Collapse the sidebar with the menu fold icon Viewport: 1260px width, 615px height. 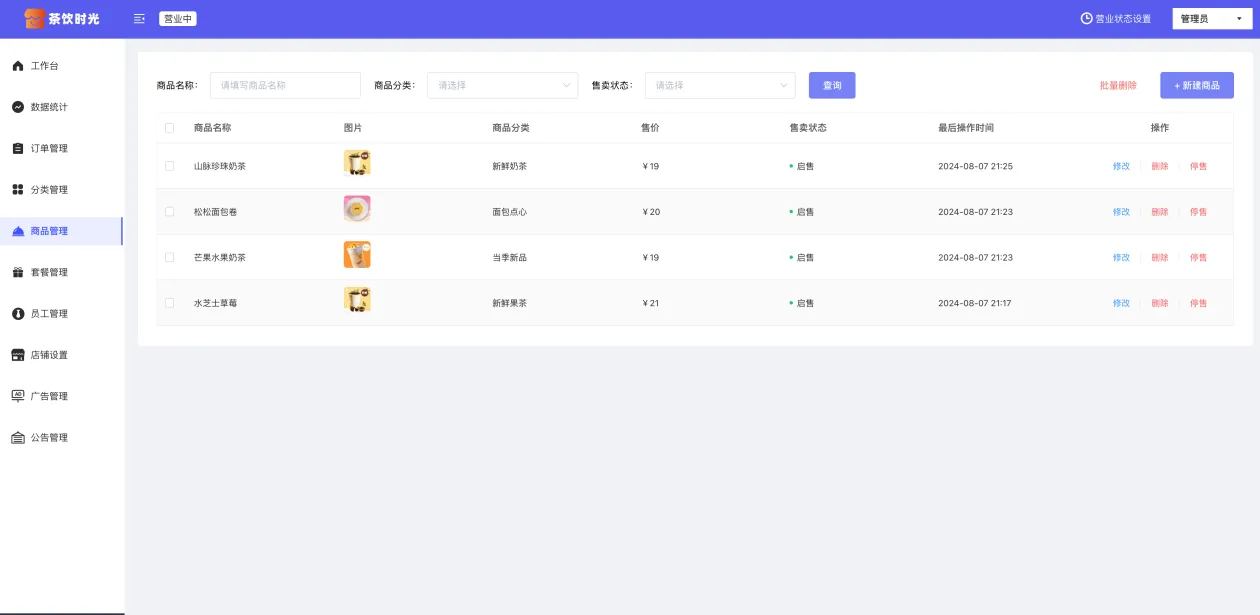pyautogui.click(x=139, y=19)
